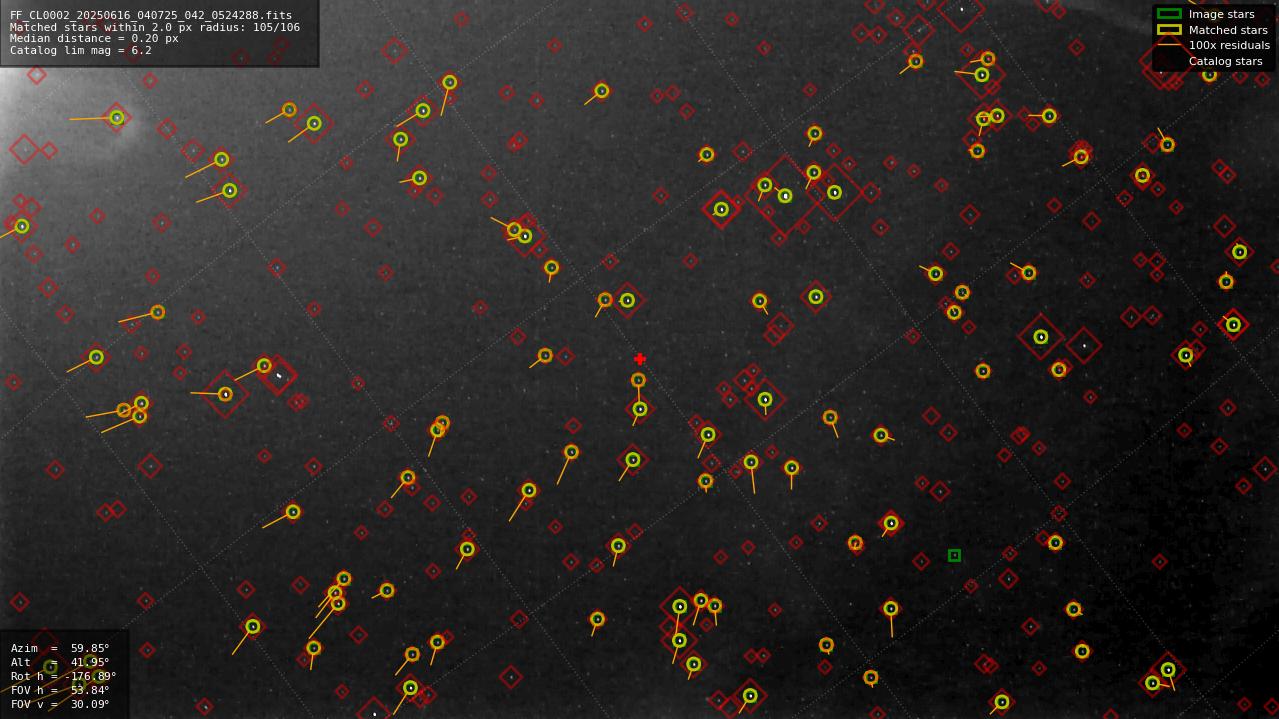Click the green Image stars legend swatch
The image size is (1279, 719).
pyautogui.click(x=1169, y=14)
